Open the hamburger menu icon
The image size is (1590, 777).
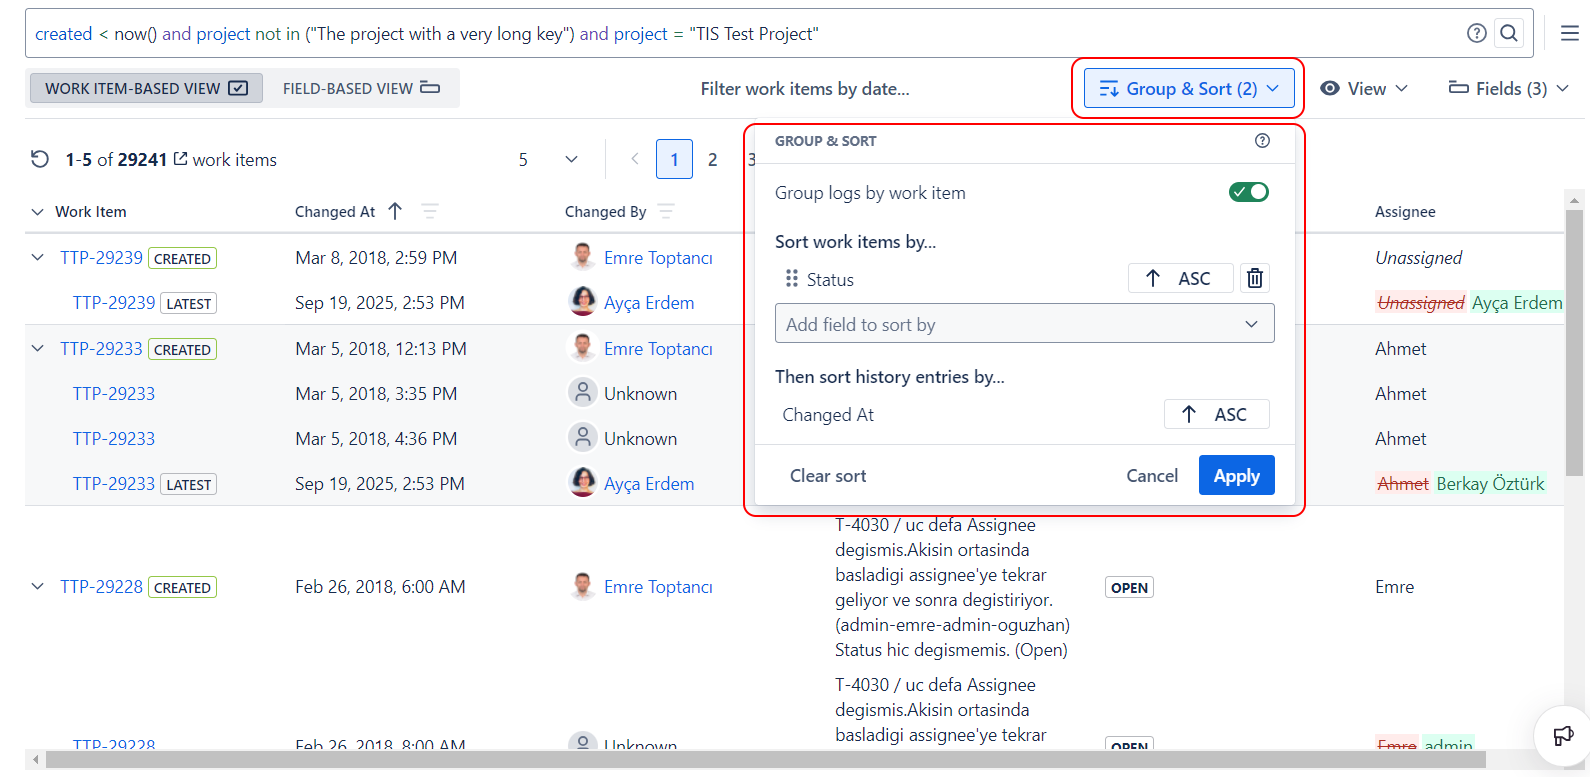click(x=1569, y=33)
